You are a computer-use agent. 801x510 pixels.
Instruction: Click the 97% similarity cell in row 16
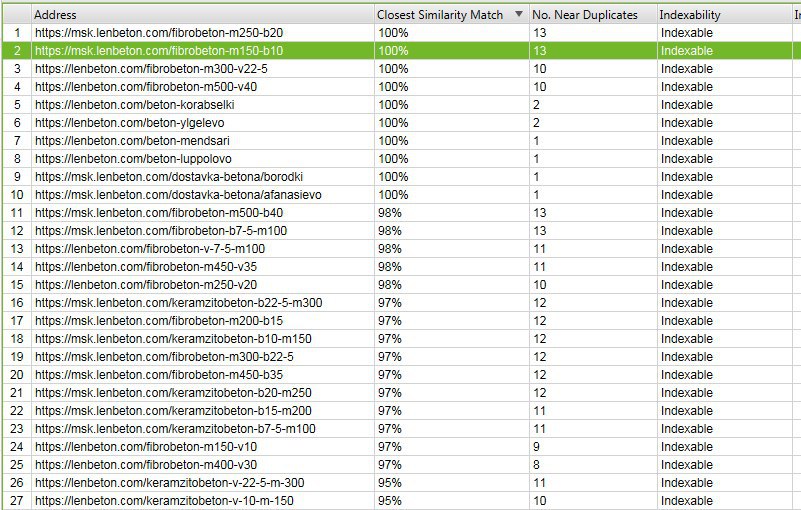452,303
